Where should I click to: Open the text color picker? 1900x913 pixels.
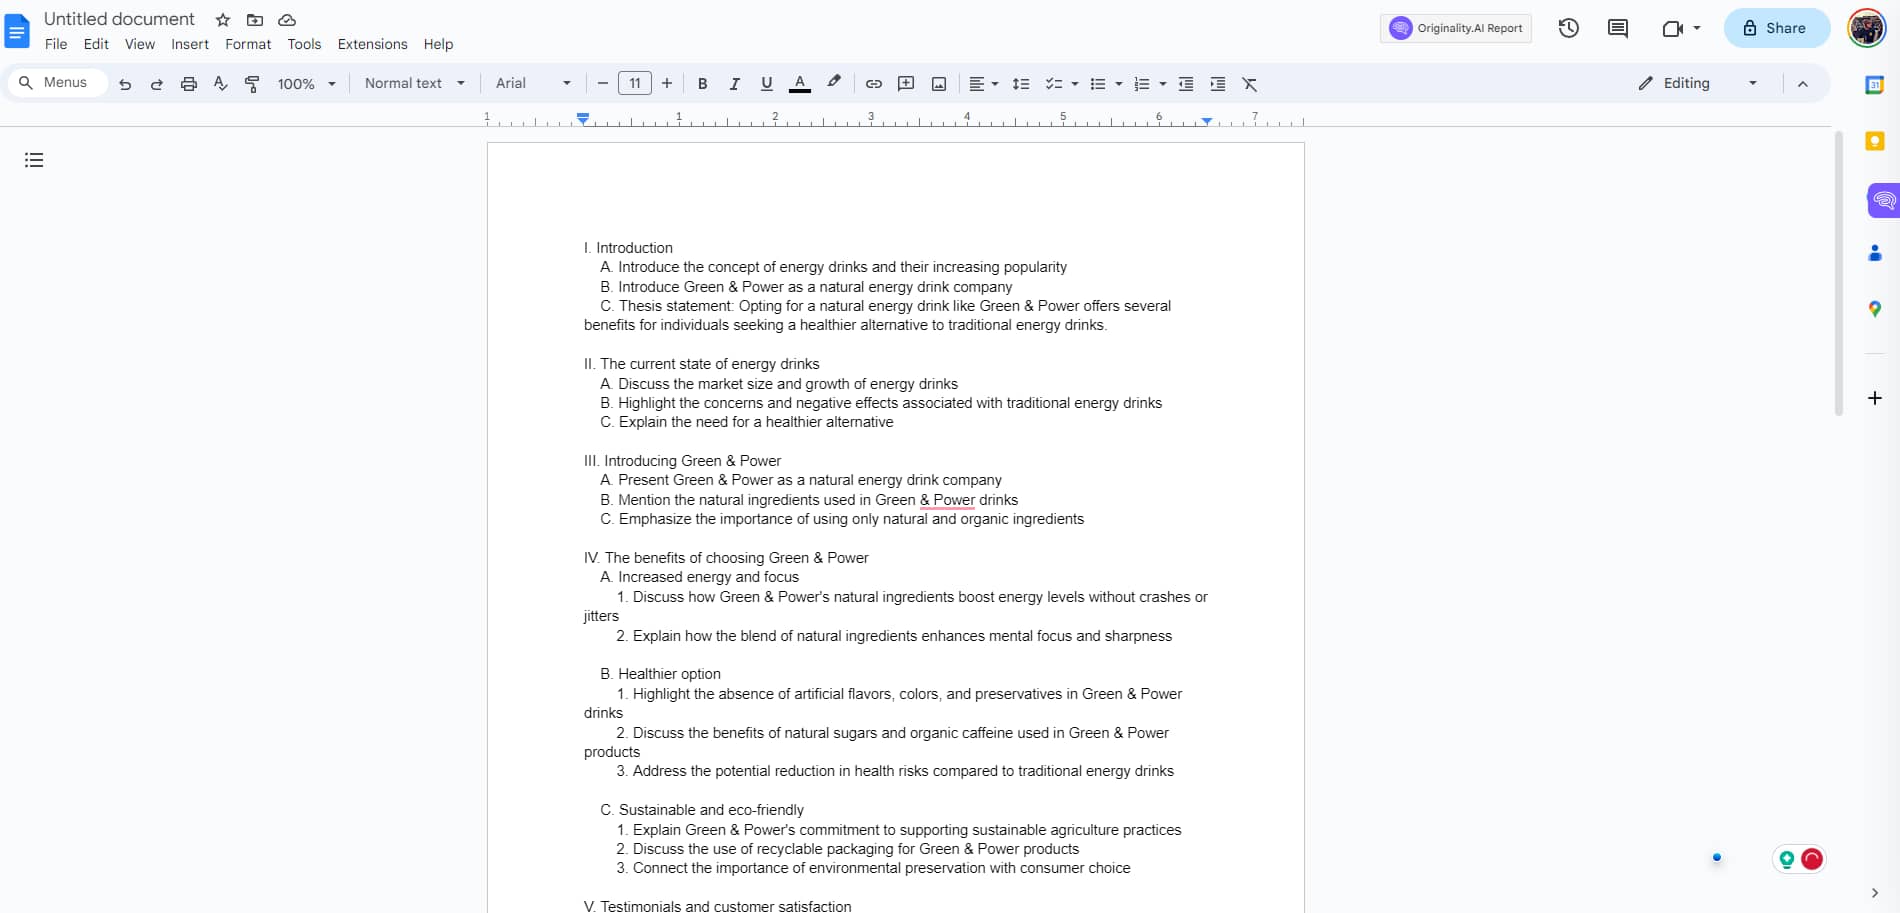[799, 84]
